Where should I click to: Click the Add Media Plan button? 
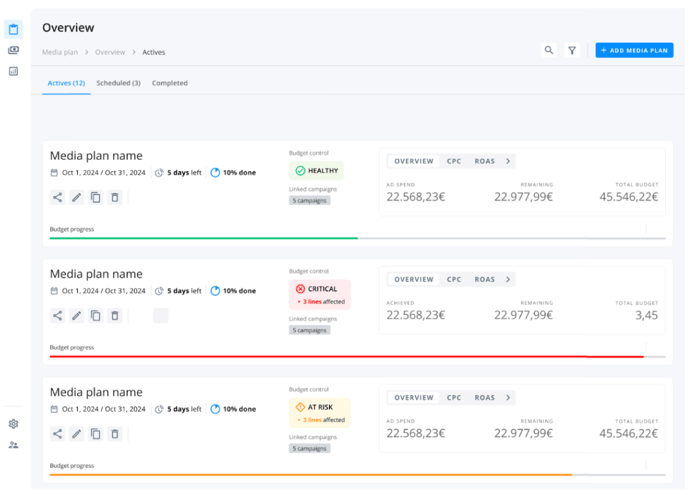[x=634, y=50]
